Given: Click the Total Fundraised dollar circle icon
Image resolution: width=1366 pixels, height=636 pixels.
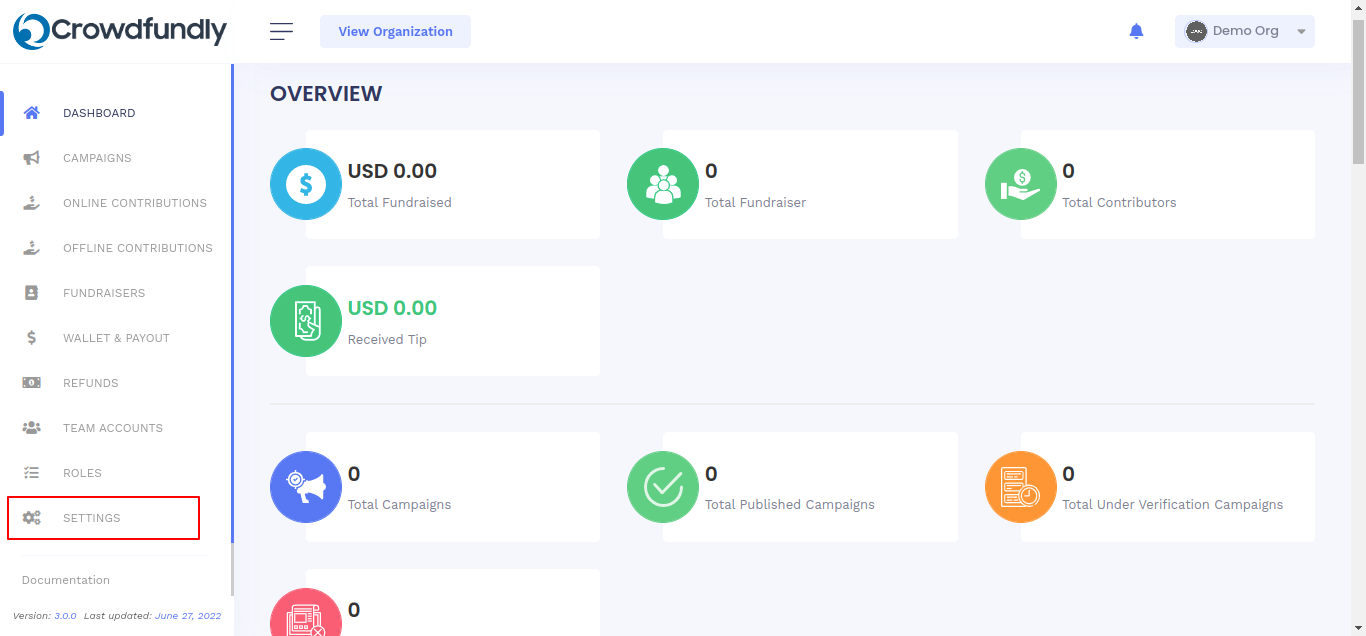Looking at the screenshot, I should pos(306,184).
